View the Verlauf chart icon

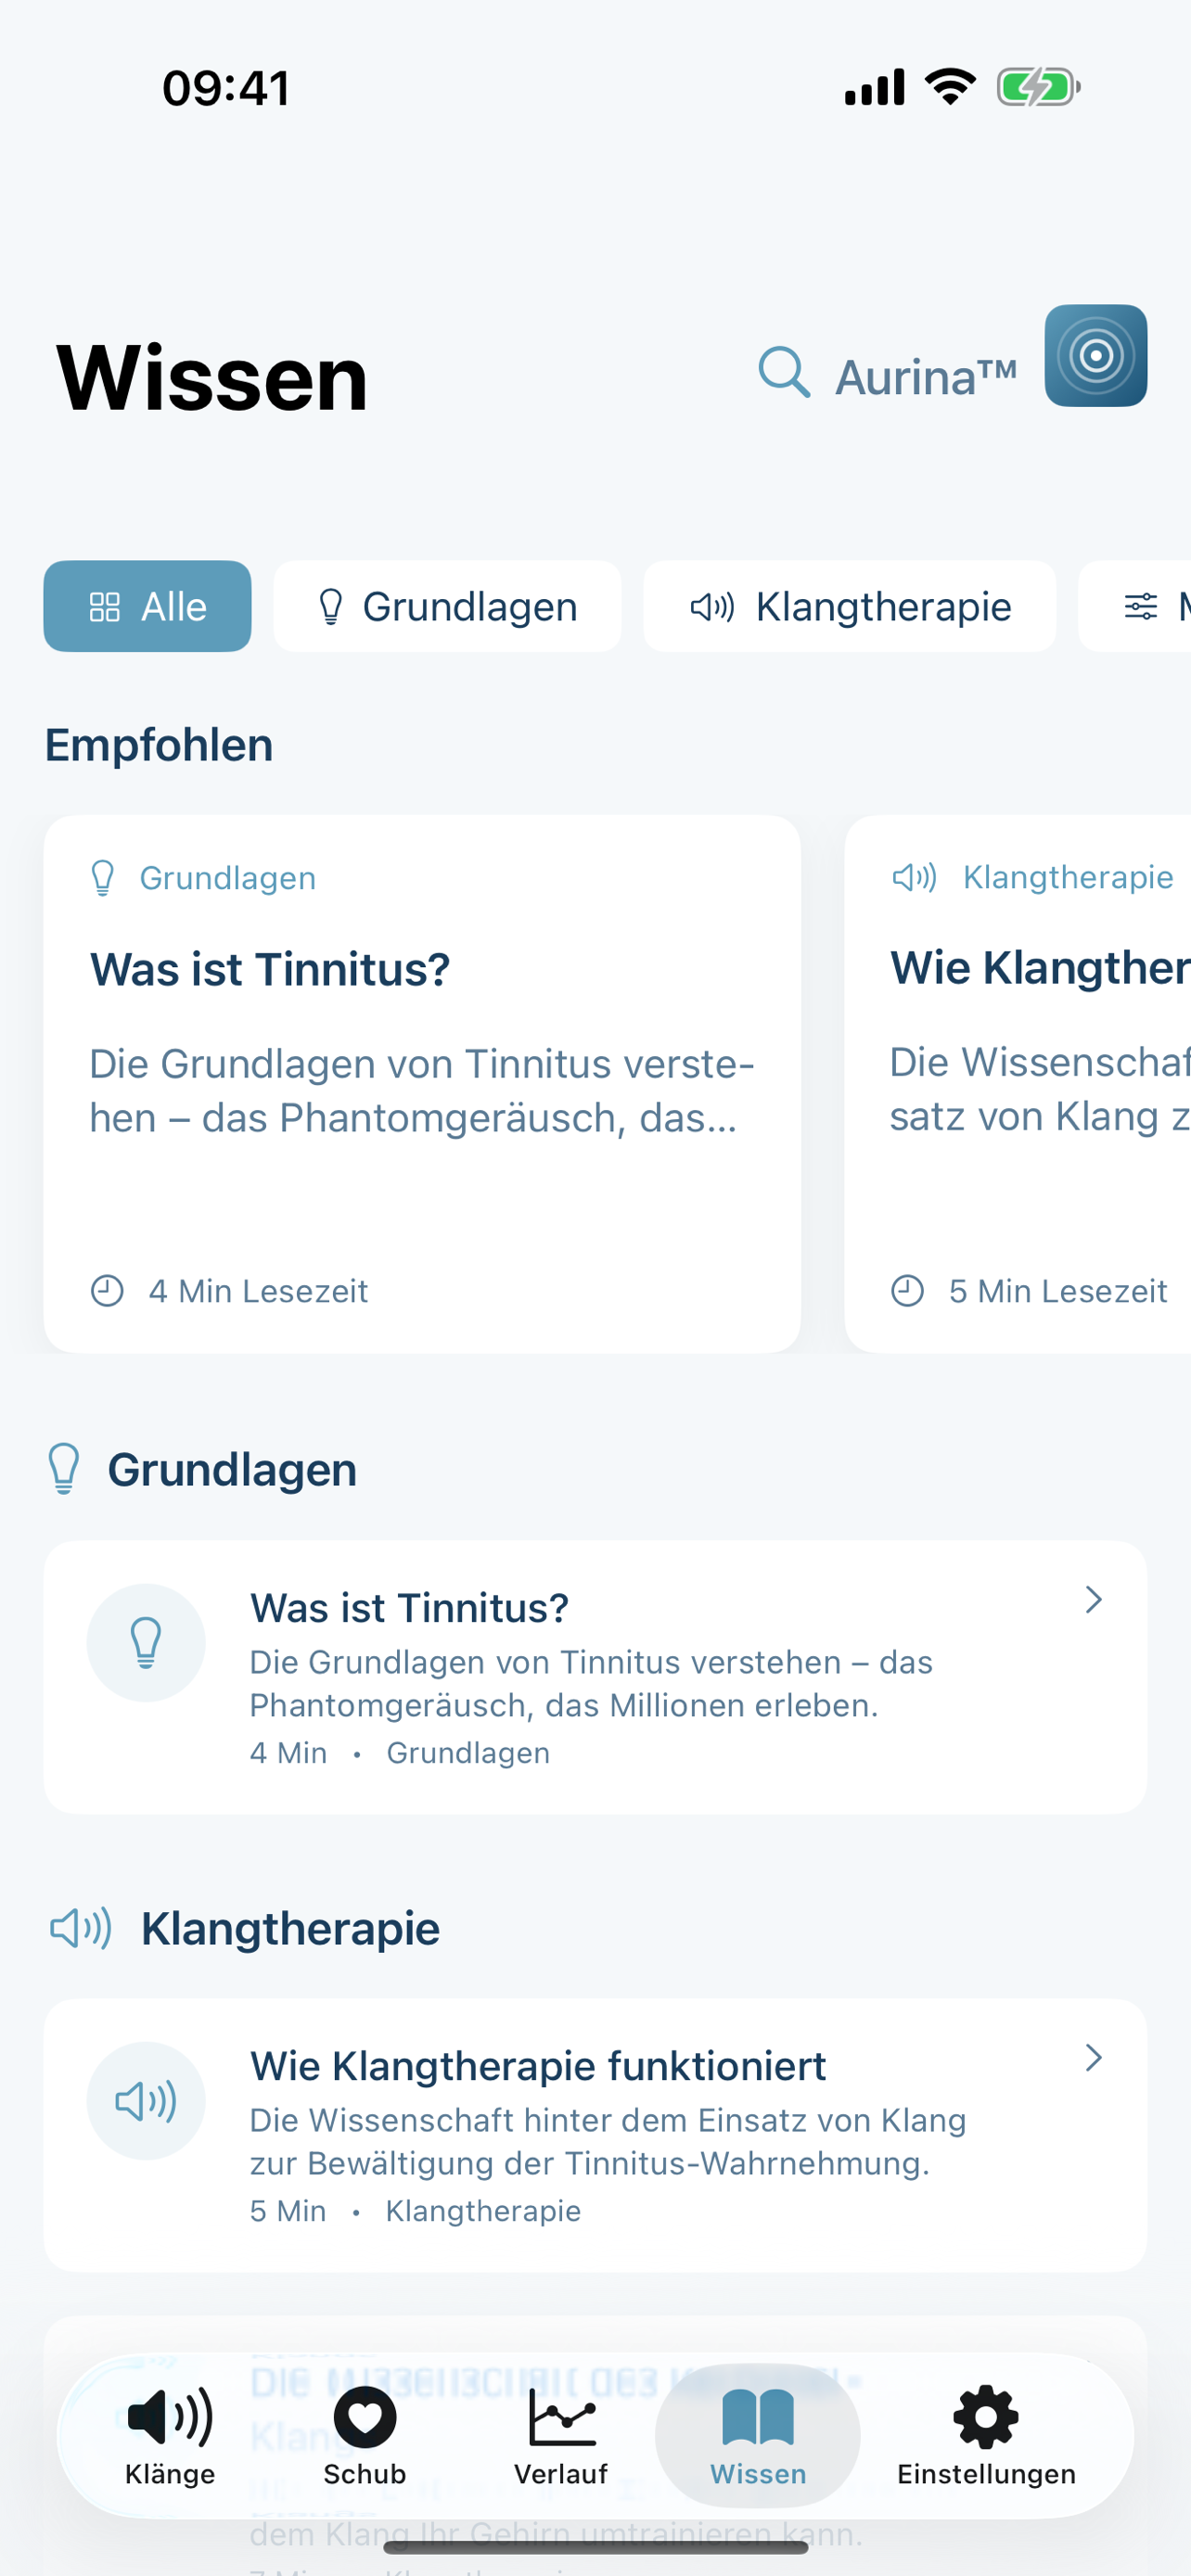pos(561,2420)
